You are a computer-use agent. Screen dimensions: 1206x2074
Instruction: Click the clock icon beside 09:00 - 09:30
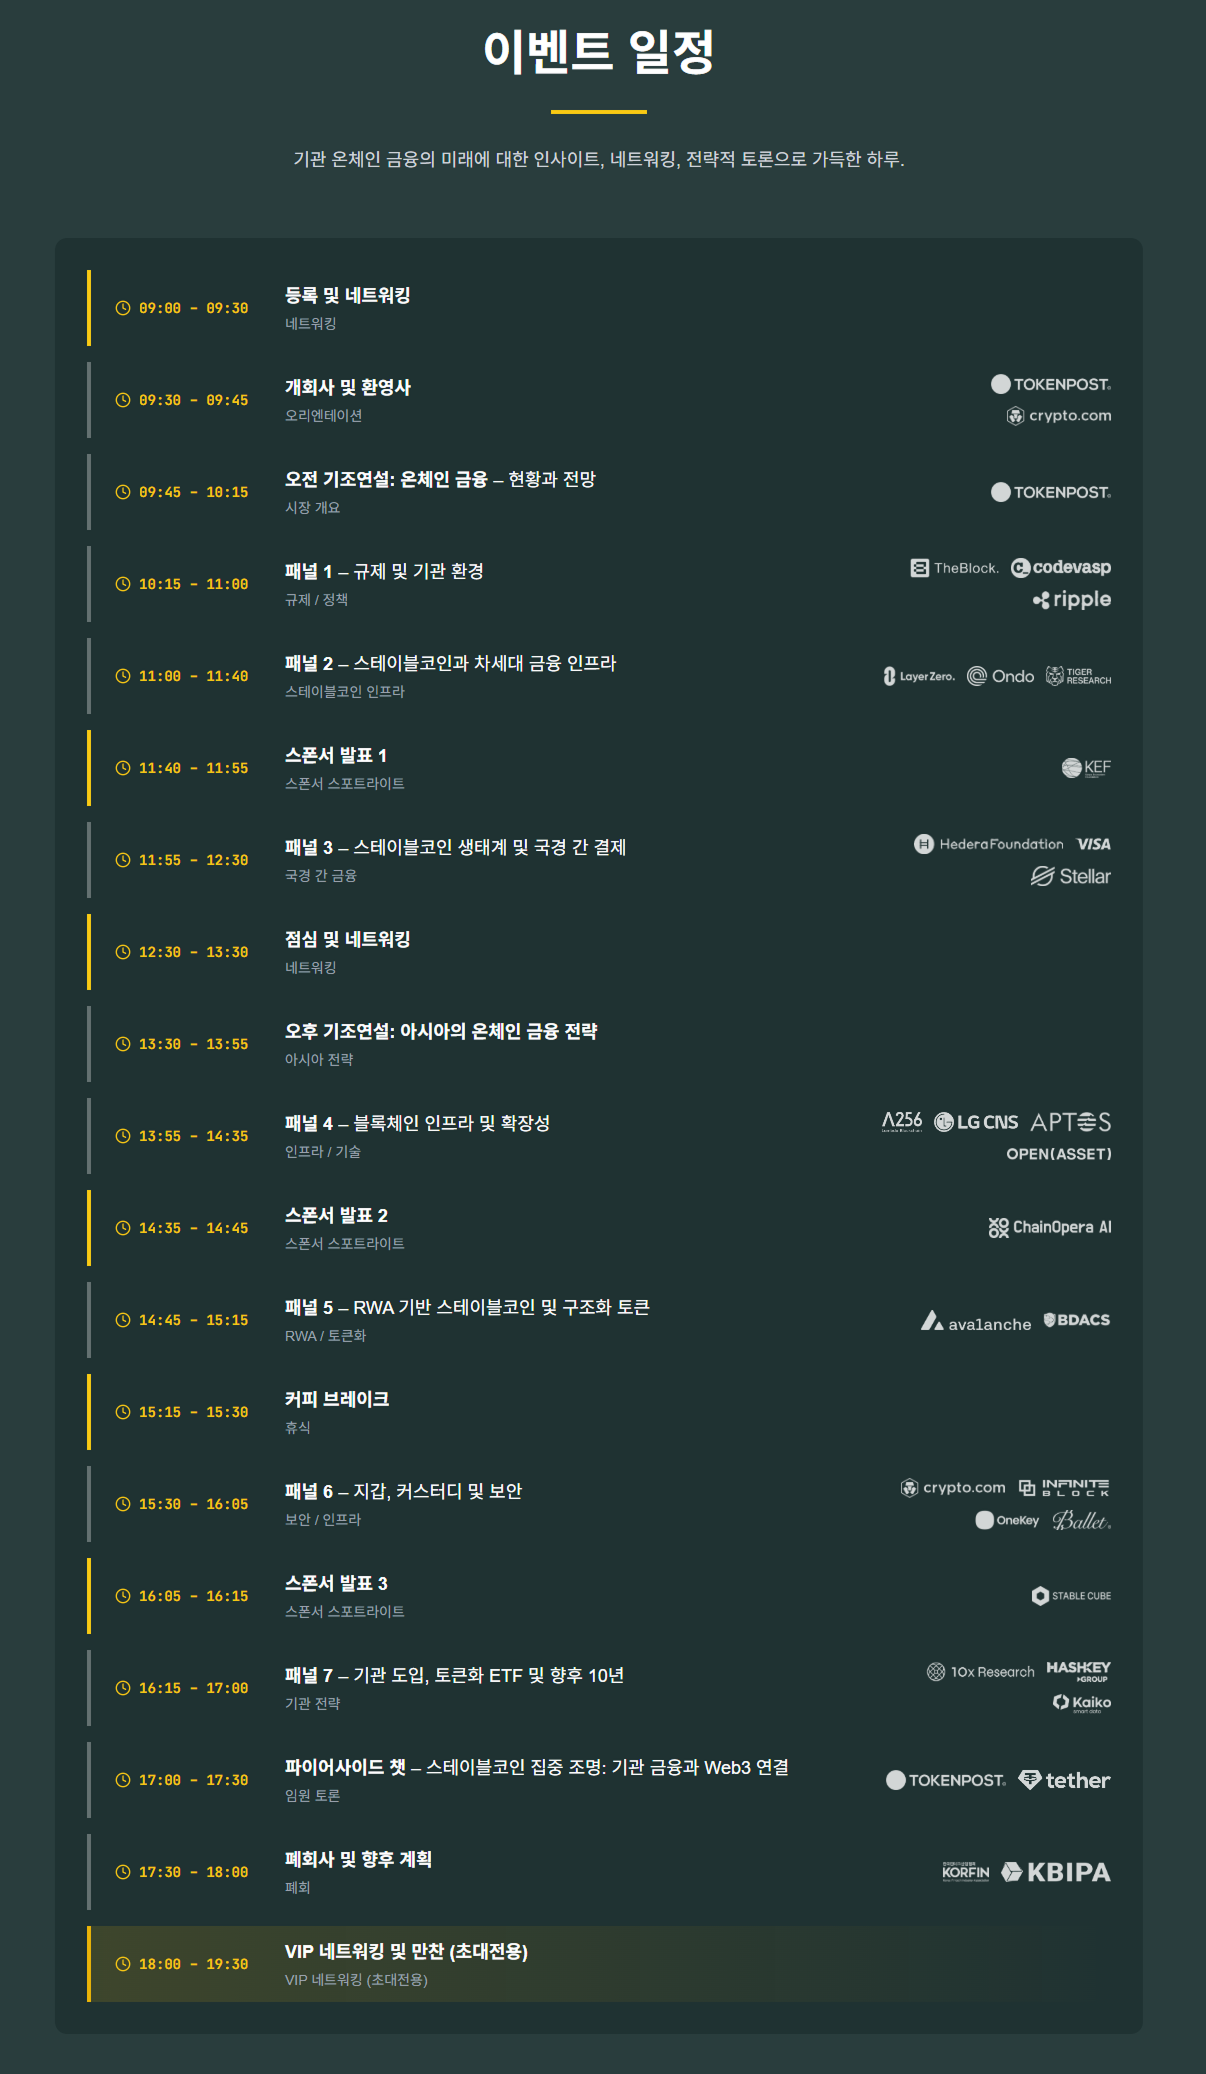click(x=123, y=308)
